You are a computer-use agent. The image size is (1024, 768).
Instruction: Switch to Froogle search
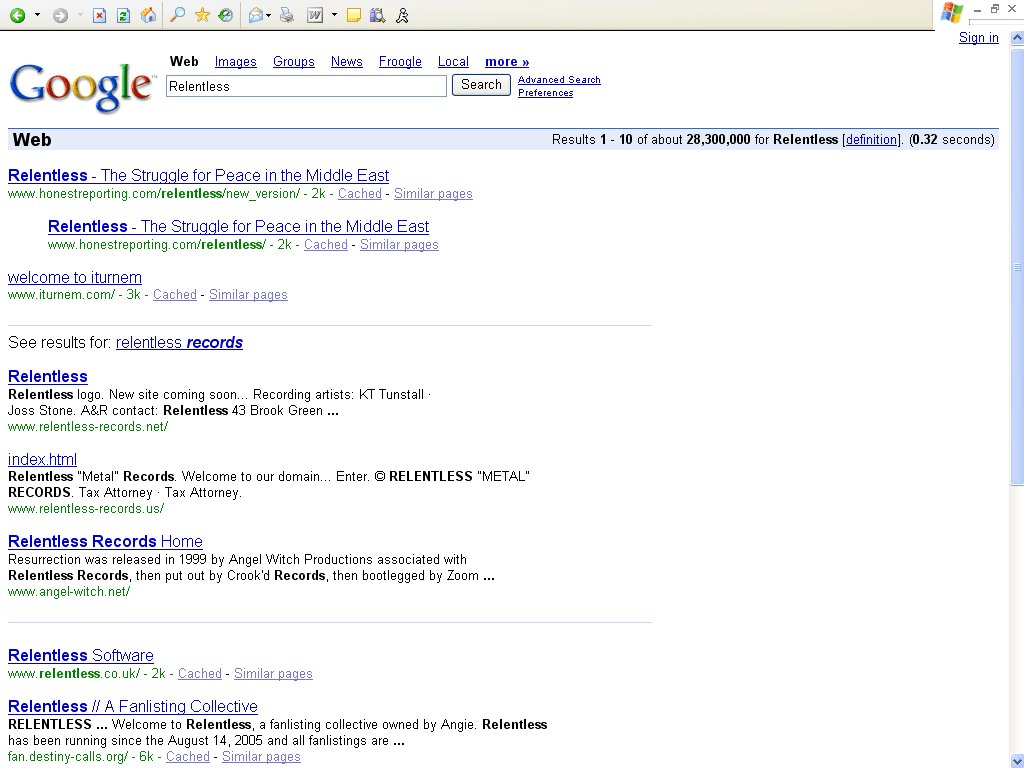coord(400,61)
